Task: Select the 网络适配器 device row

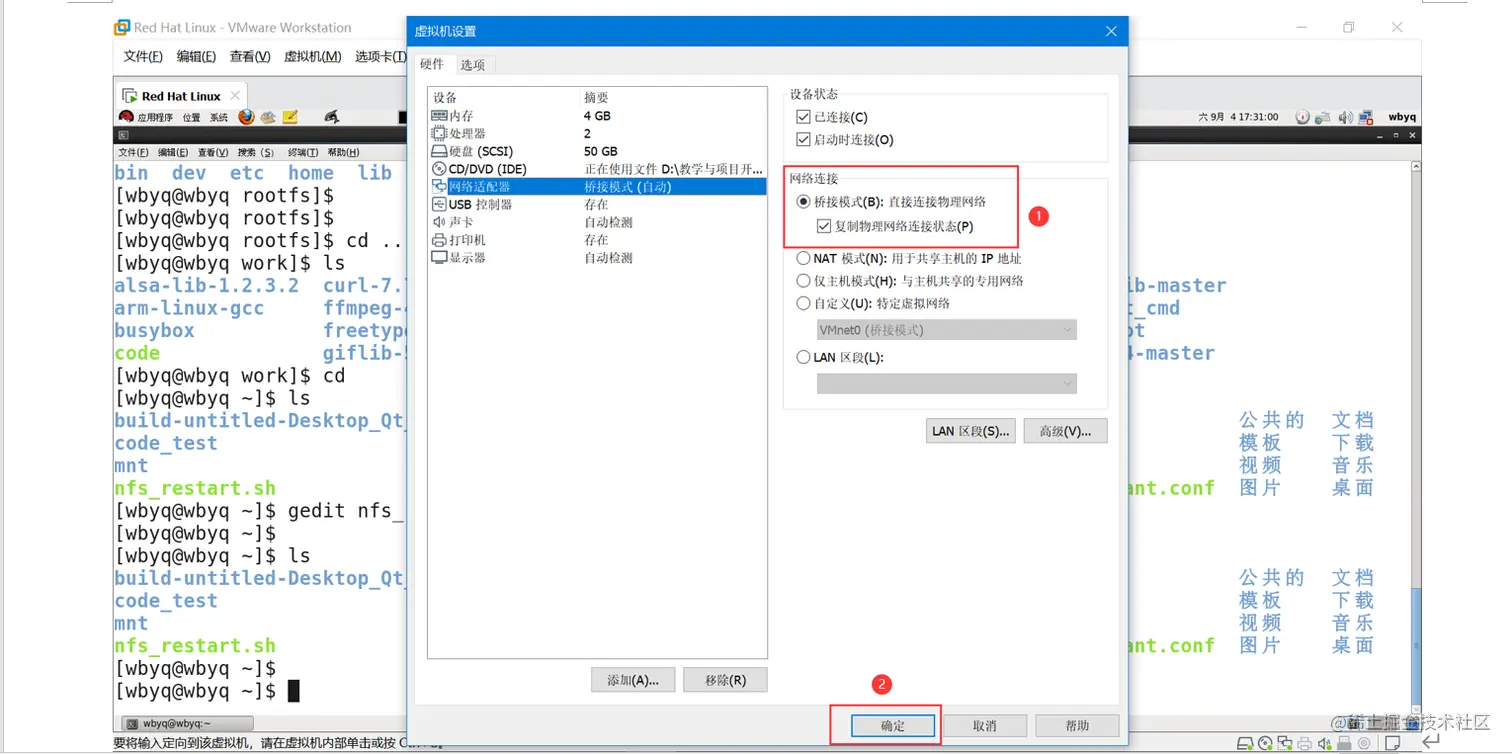Action: tap(597, 187)
